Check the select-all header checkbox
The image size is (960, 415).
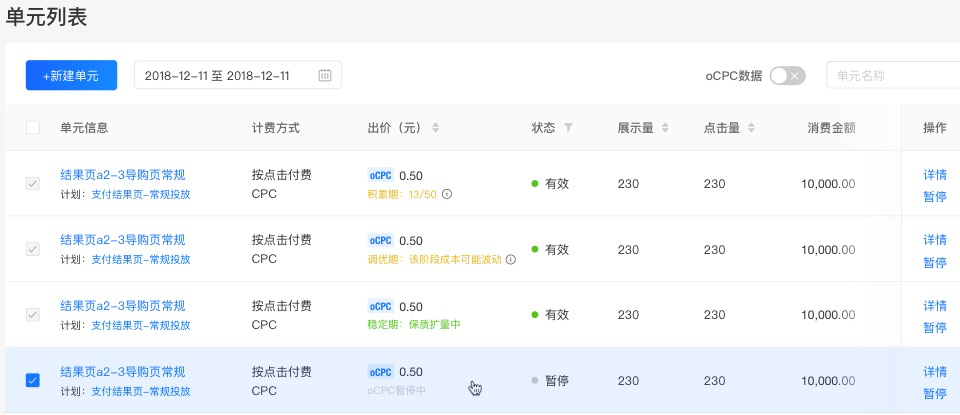click(33, 127)
